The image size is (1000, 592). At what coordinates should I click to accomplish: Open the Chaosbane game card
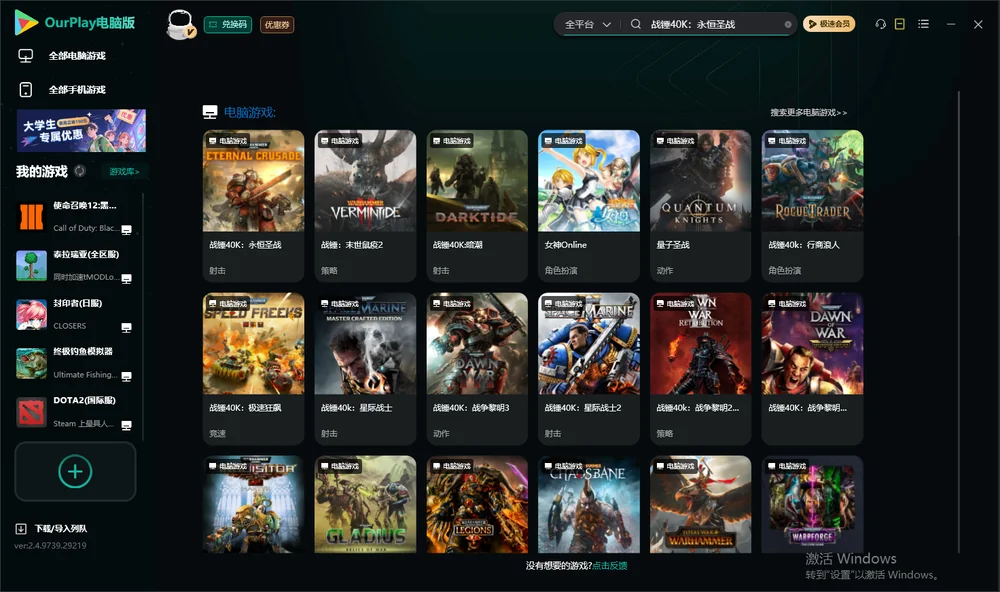point(589,504)
